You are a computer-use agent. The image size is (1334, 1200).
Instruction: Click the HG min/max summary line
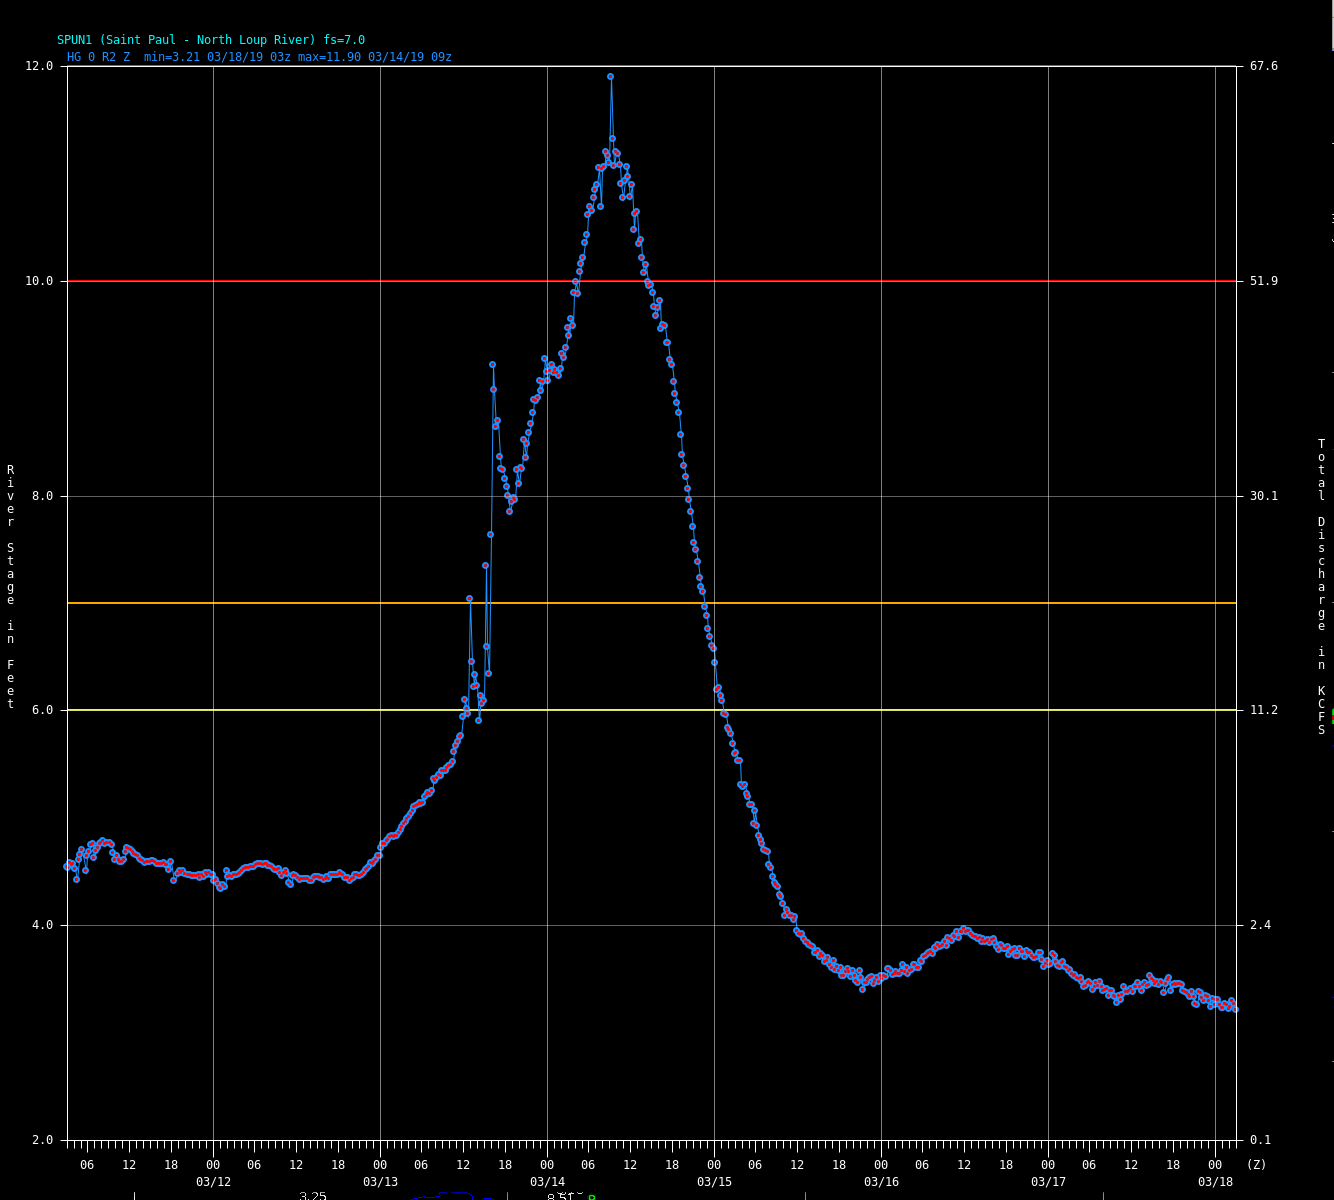tap(259, 57)
